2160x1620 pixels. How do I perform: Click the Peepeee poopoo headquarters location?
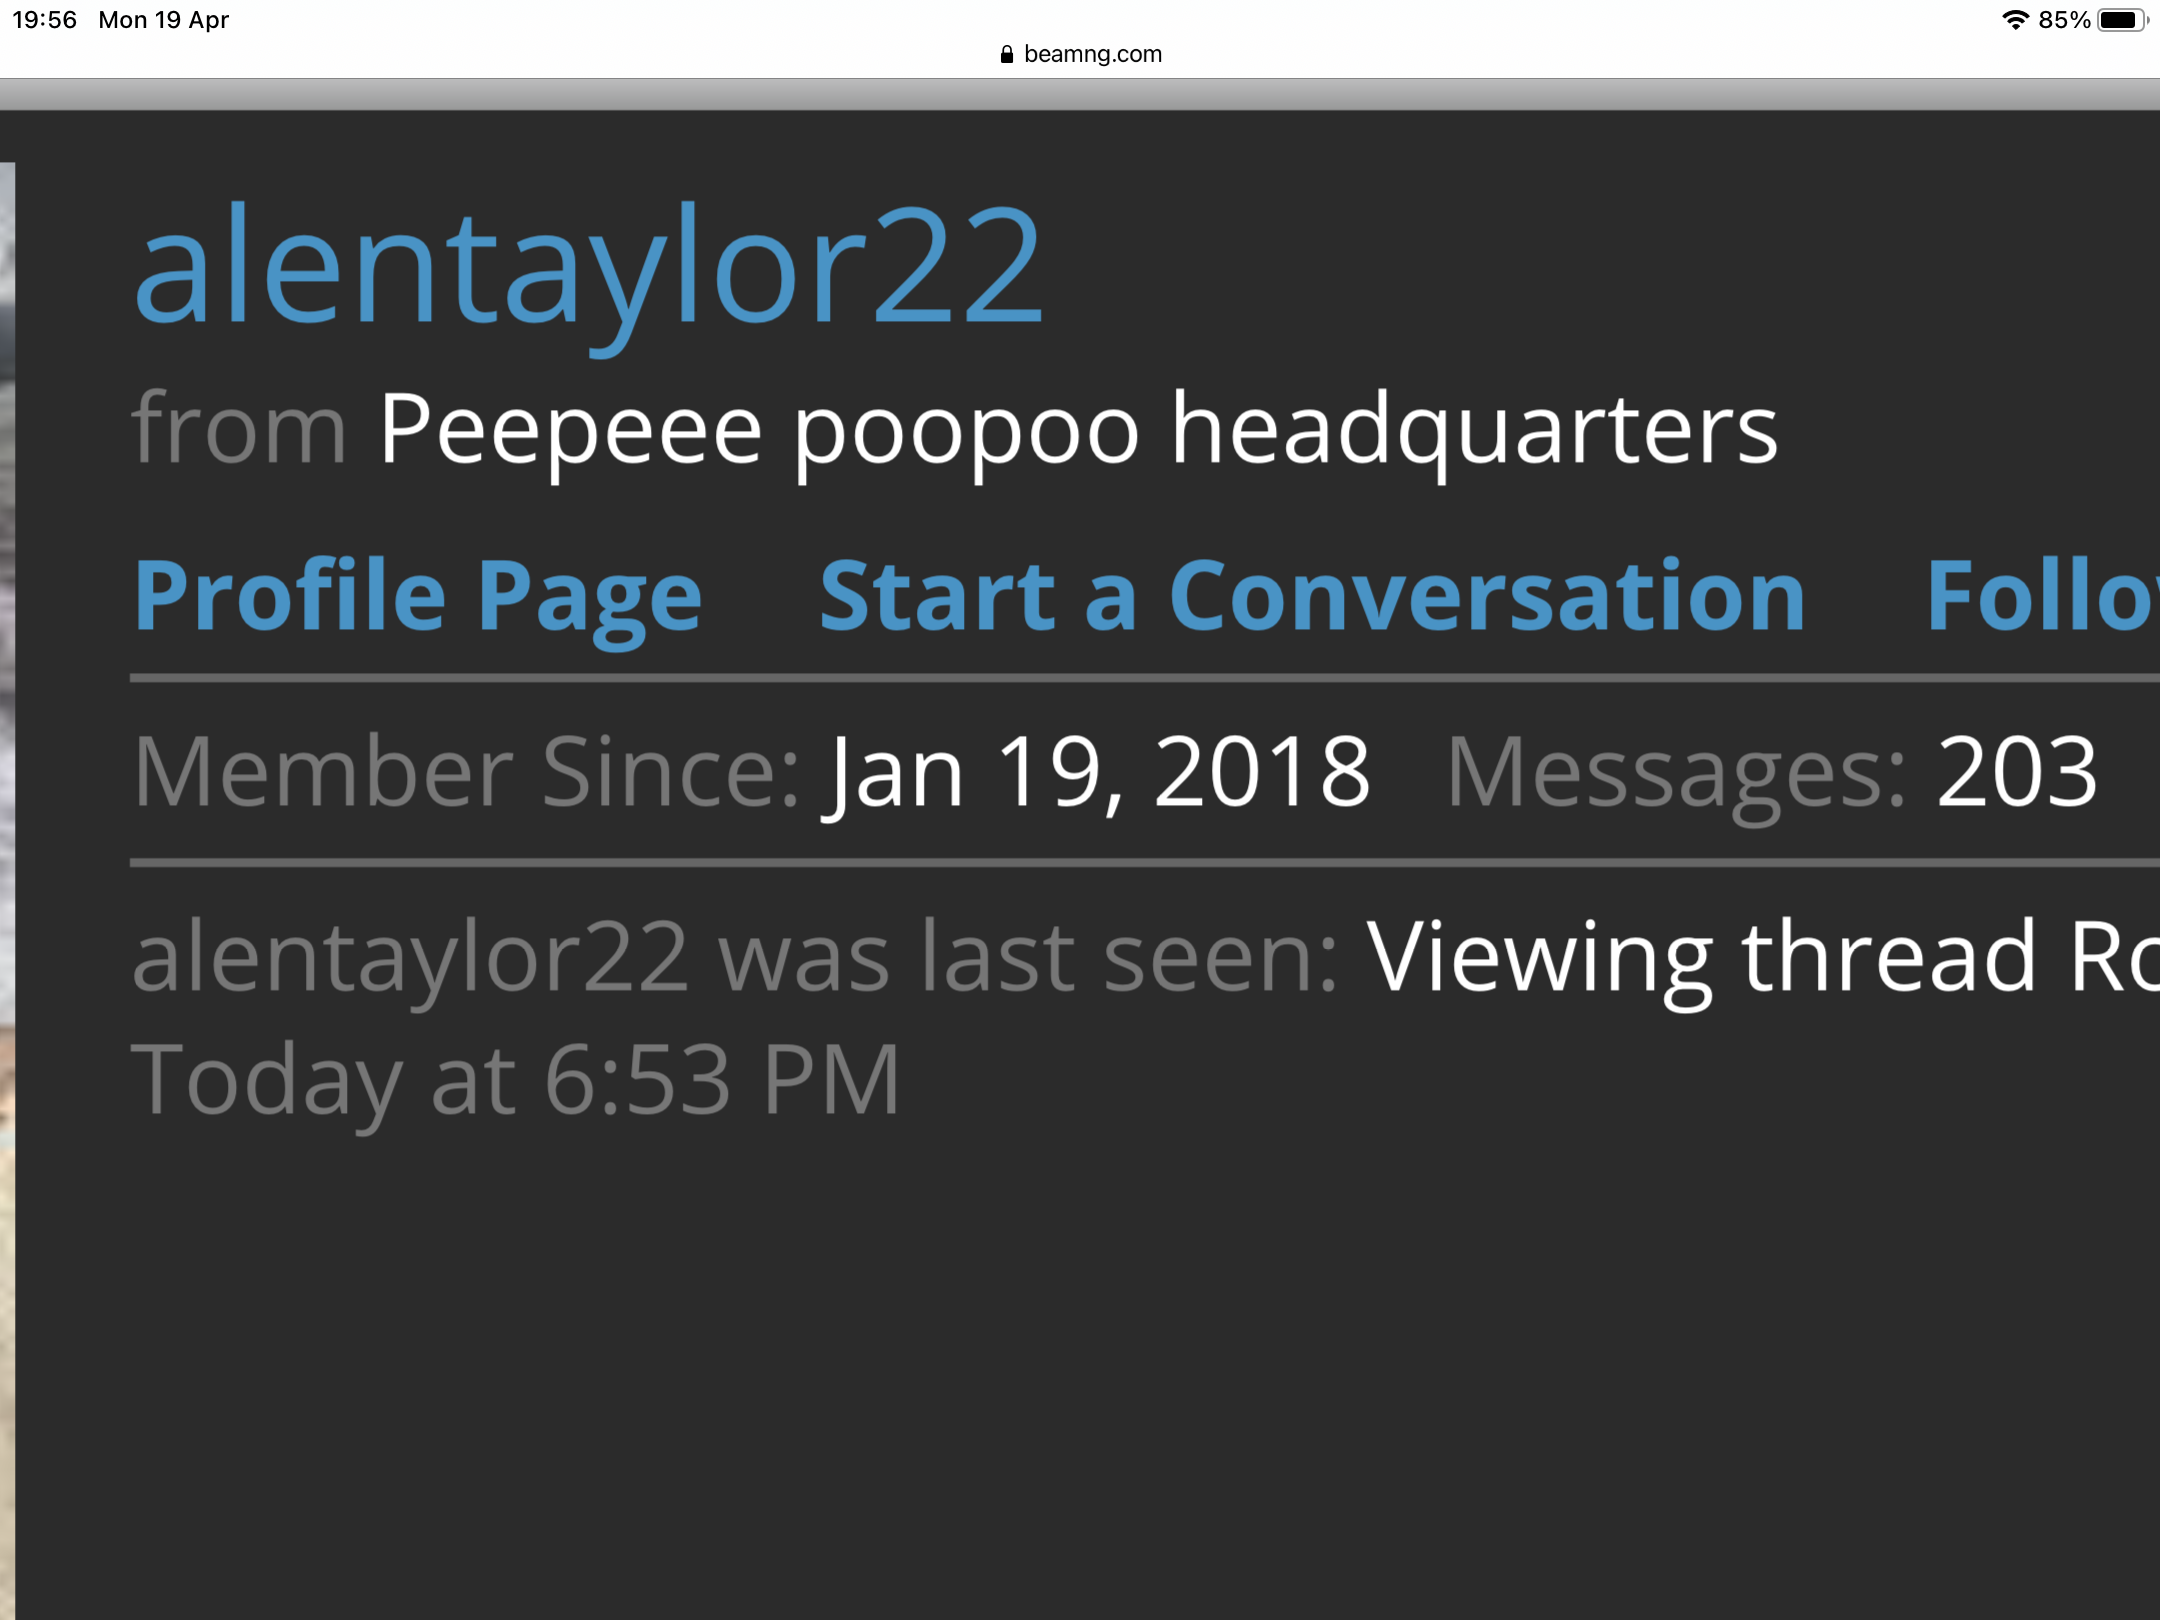click(x=1078, y=432)
